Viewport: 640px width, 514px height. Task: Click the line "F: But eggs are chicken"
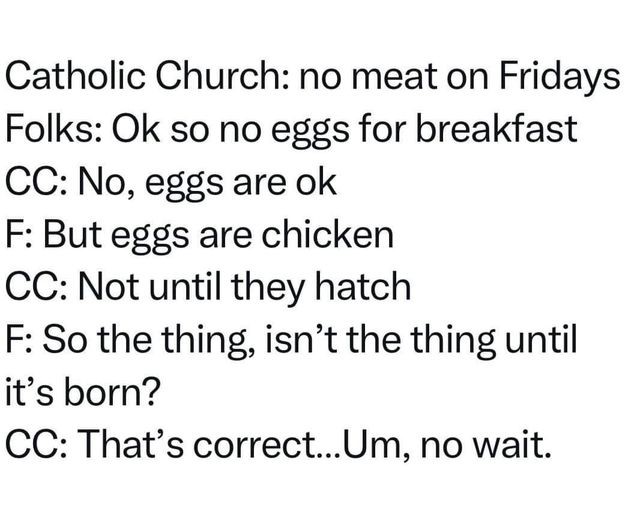(x=200, y=234)
